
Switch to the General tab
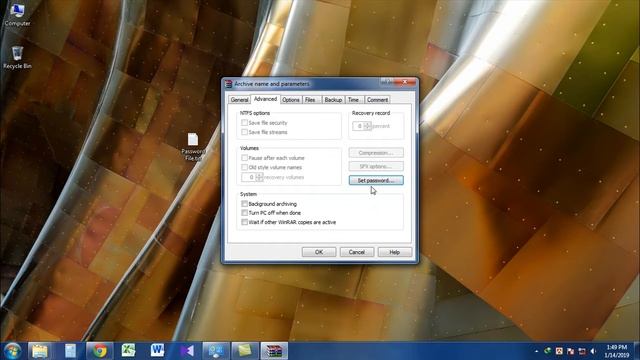[239, 100]
